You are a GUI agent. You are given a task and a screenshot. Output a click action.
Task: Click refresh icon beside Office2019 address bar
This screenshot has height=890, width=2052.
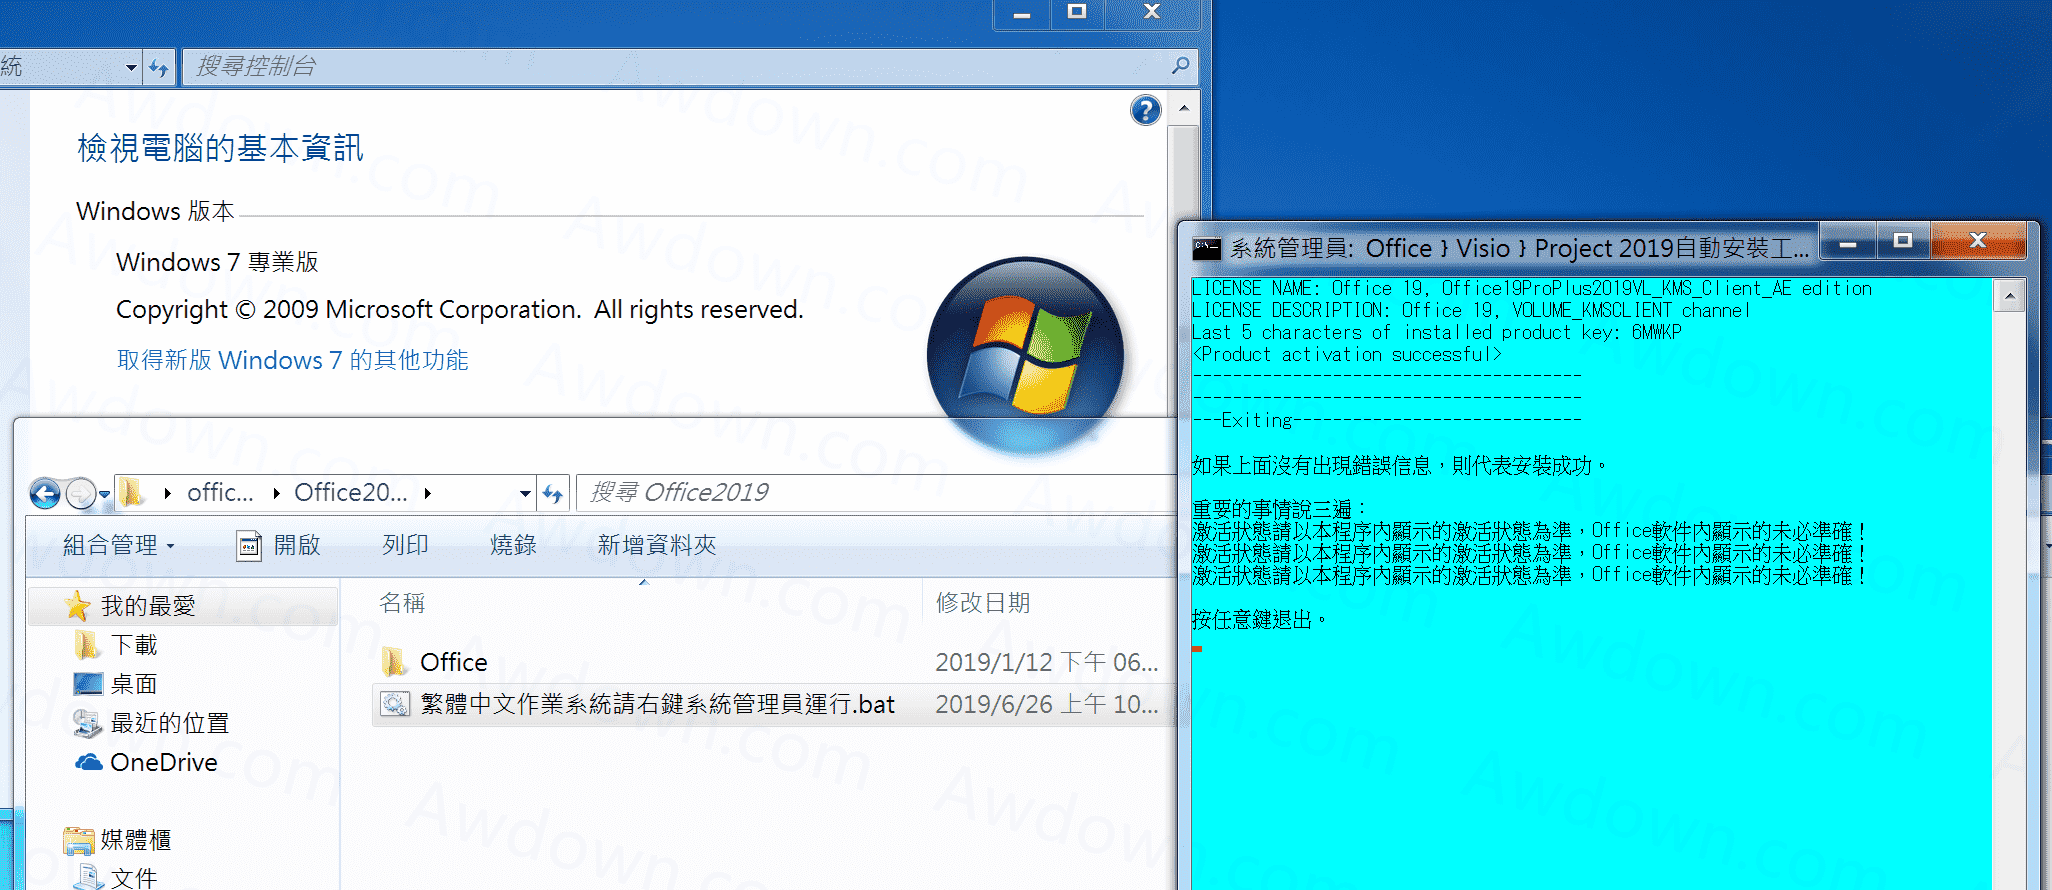point(553,493)
